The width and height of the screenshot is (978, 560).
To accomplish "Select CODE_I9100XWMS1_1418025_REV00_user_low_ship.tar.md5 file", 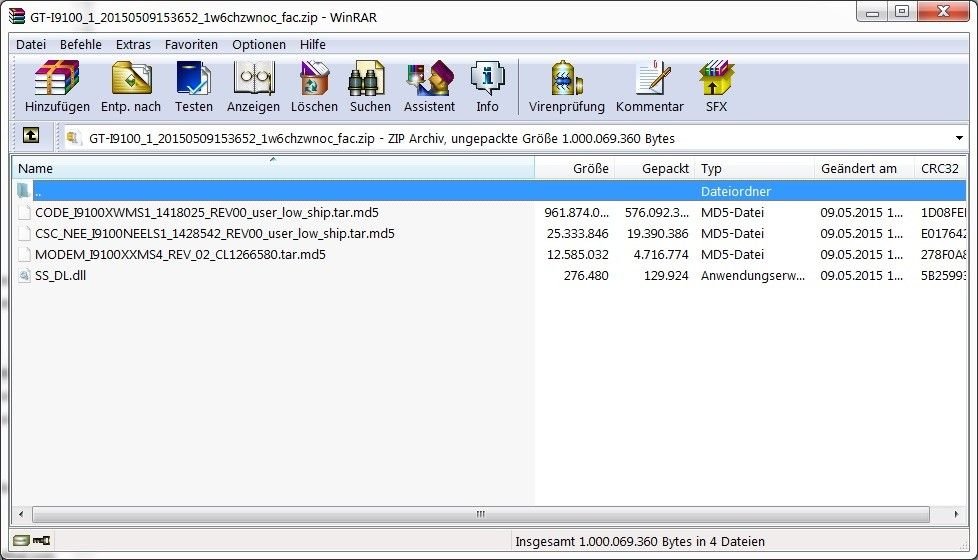I will click(x=206, y=213).
